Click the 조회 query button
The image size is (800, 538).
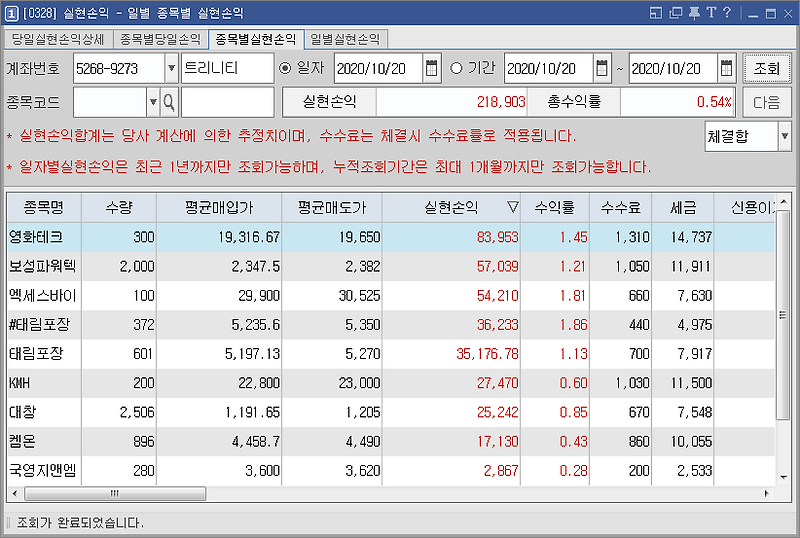pyautogui.click(x=766, y=68)
